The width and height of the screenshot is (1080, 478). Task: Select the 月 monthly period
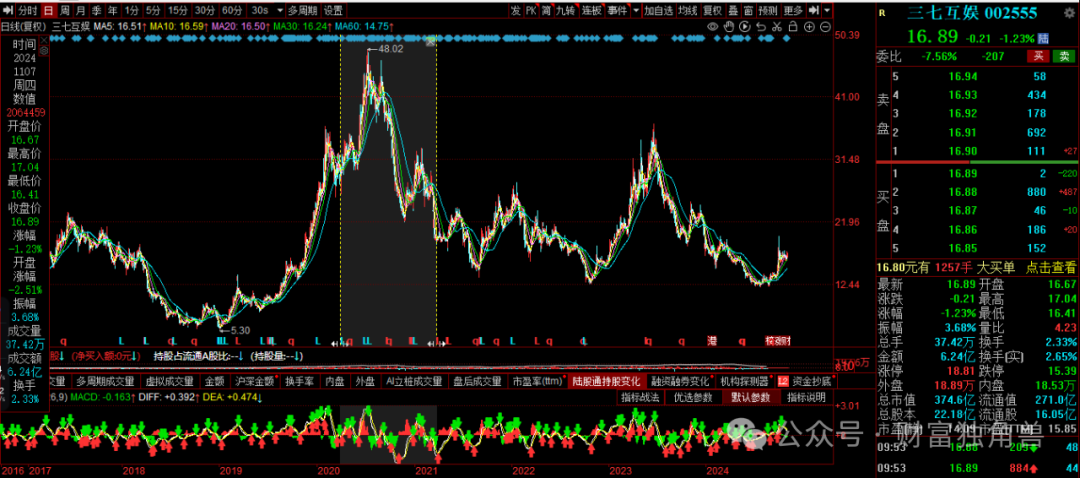point(81,10)
